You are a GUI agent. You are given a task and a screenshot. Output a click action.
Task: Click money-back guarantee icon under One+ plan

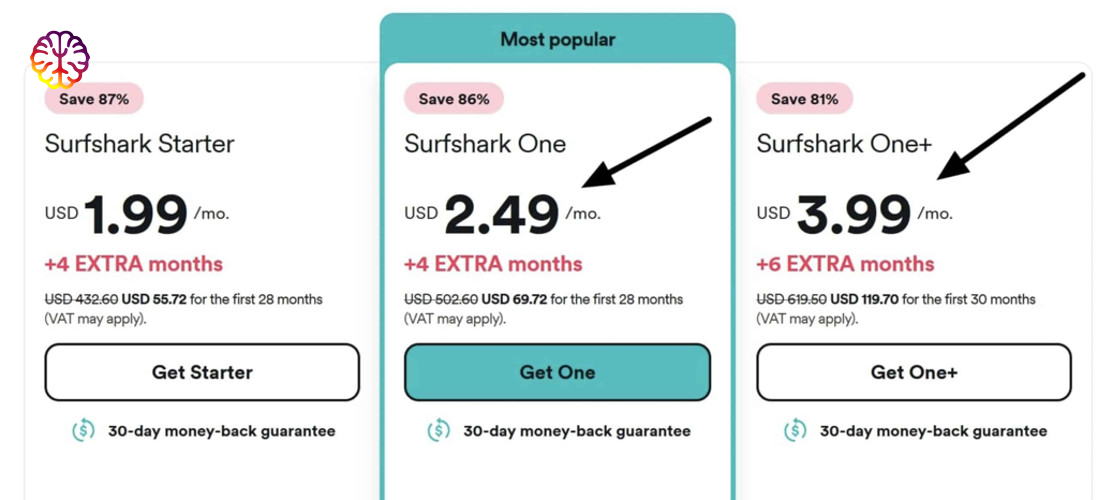click(x=795, y=431)
